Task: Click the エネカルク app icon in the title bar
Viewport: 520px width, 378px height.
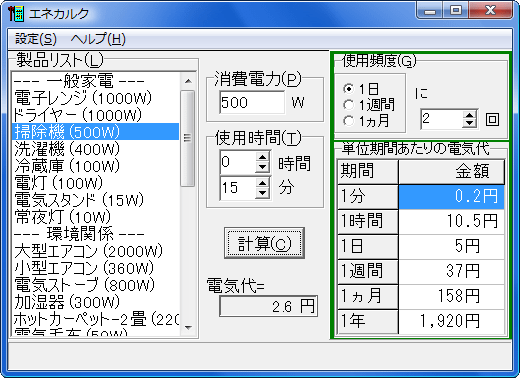Action: click(x=16, y=14)
